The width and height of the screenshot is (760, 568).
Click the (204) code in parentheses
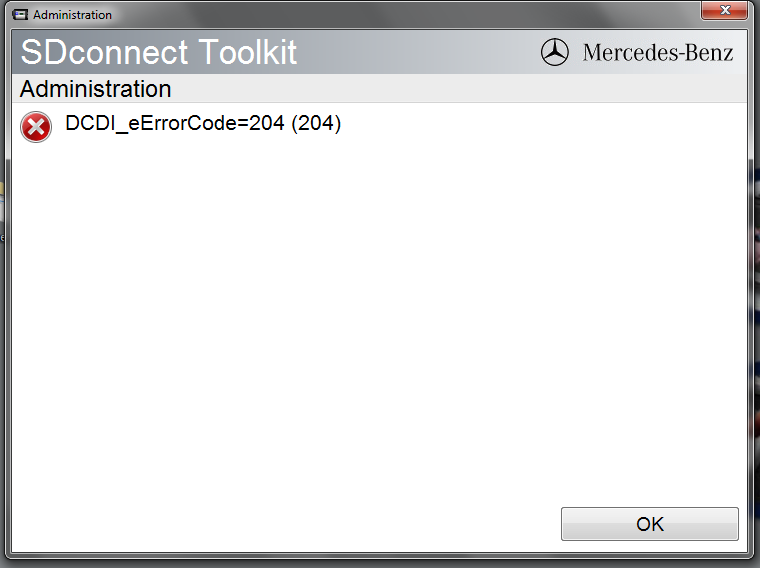coord(316,123)
